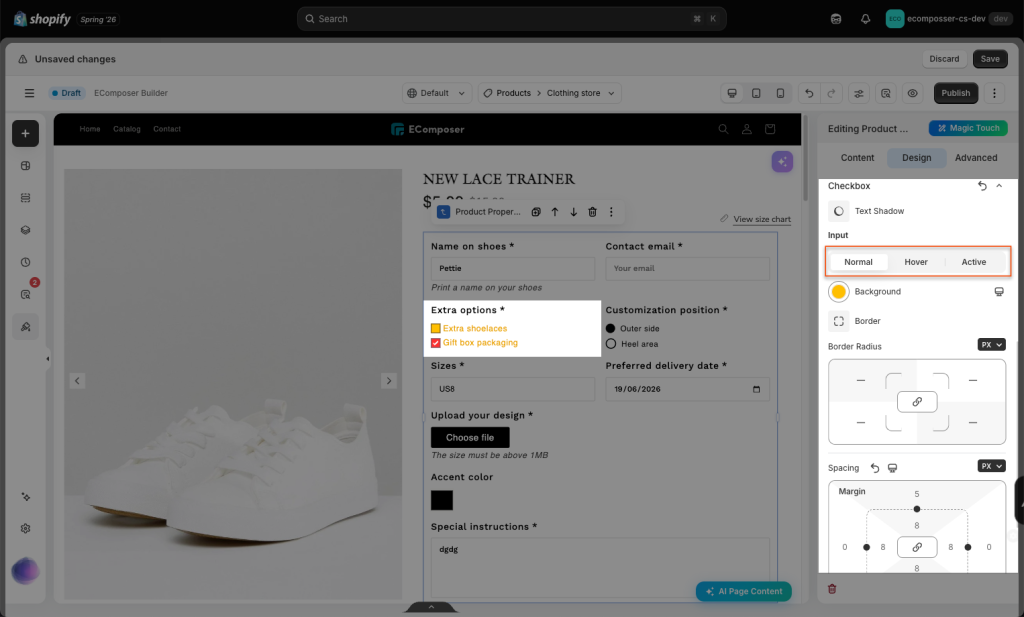Image resolution: width=1024 pixels, height=617 pixels.
Task: Click the Shopify search field
Action: point(511,19)
